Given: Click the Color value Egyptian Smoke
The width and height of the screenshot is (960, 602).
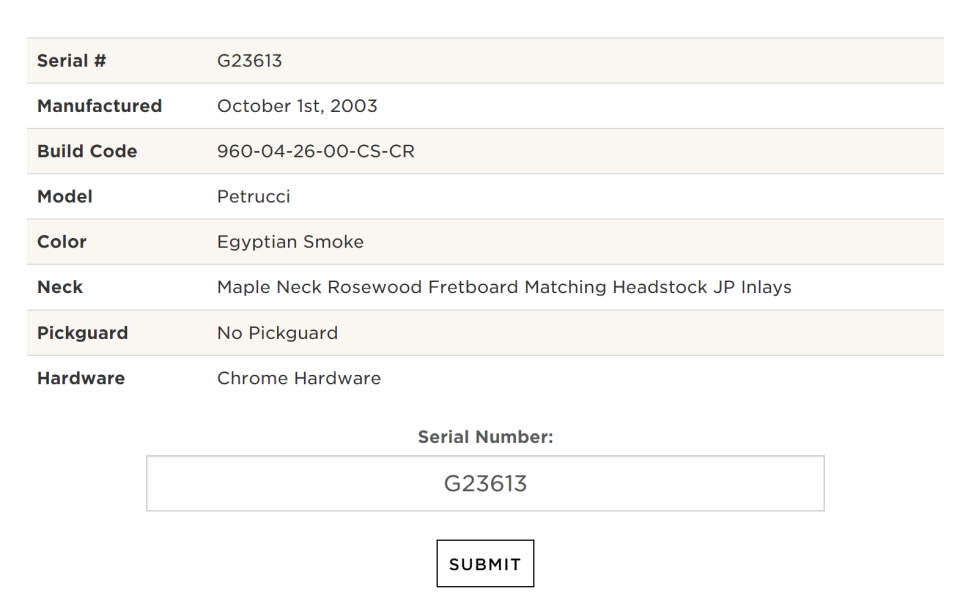Looking at the screenshot, I should coord(290,242).
